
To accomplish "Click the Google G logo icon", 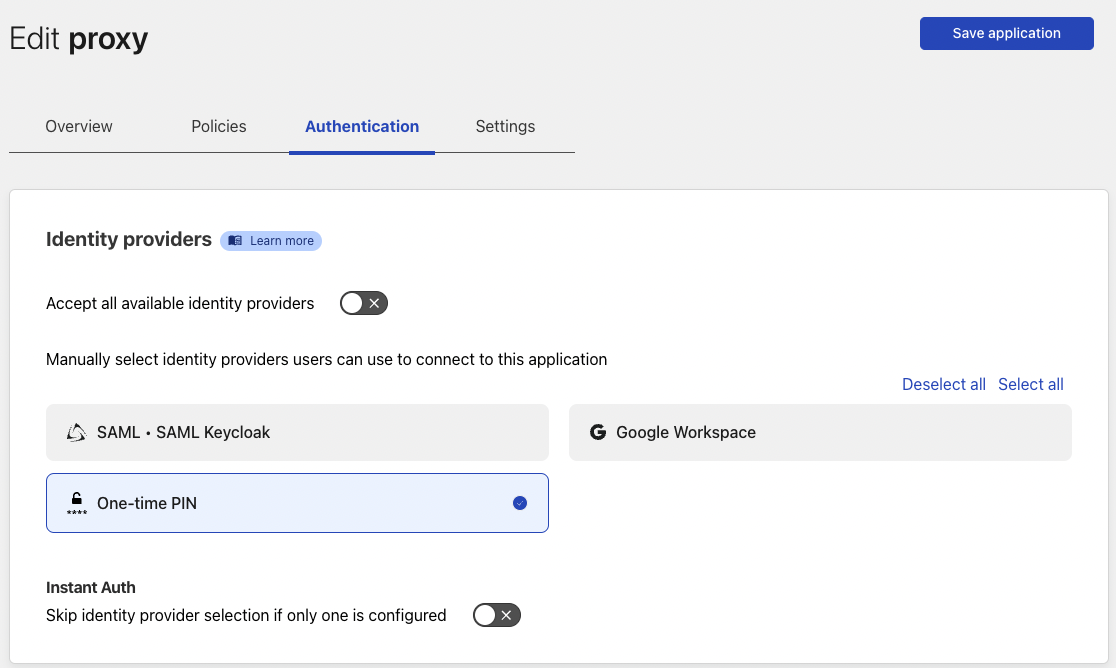I will click(x=598, y=433).
